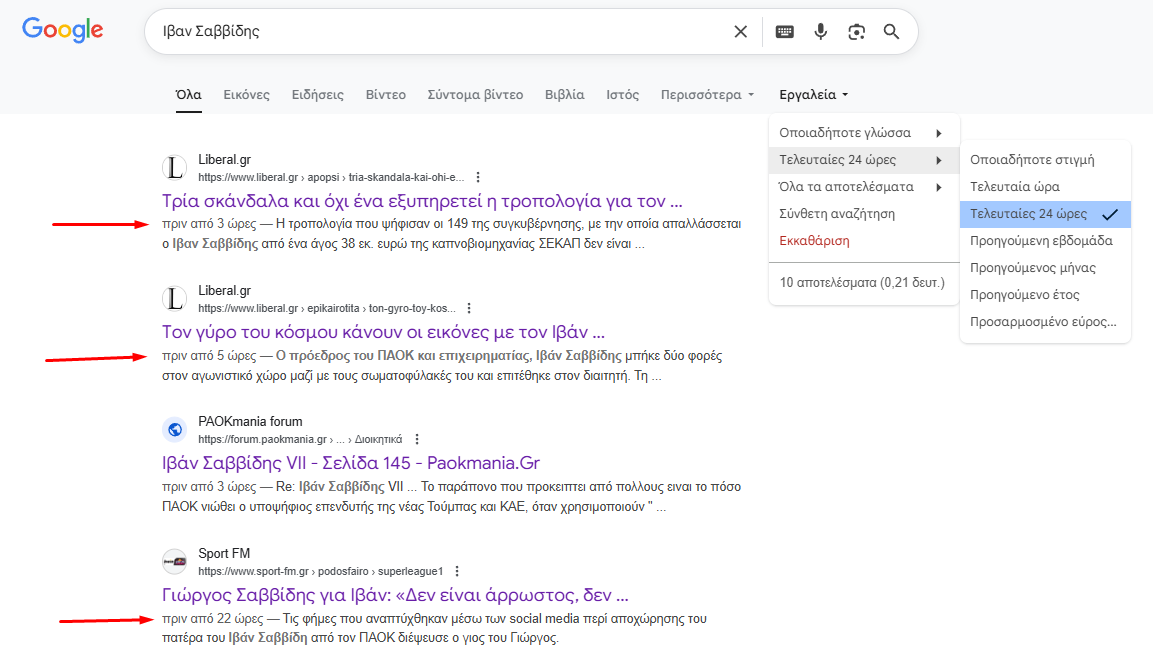The image size is (1153, 663).
Task: Choose Οποιαδήποτε στιγμή time filter
Action: [x=1045, y=160]
